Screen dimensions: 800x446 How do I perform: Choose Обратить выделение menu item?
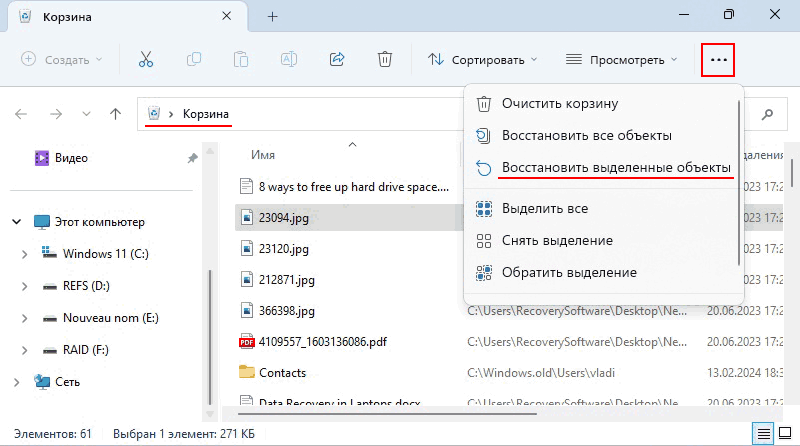(x=602, y=273)
